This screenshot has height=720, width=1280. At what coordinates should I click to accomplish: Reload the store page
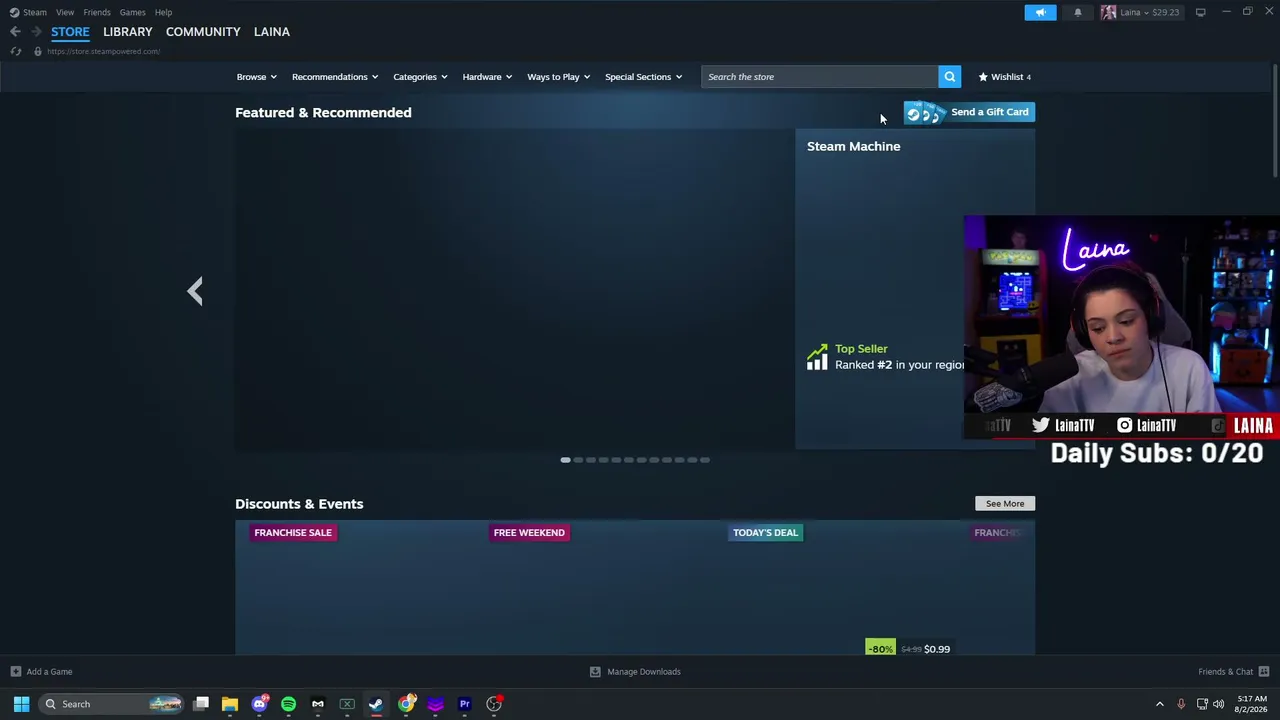(x=15, y=51)
